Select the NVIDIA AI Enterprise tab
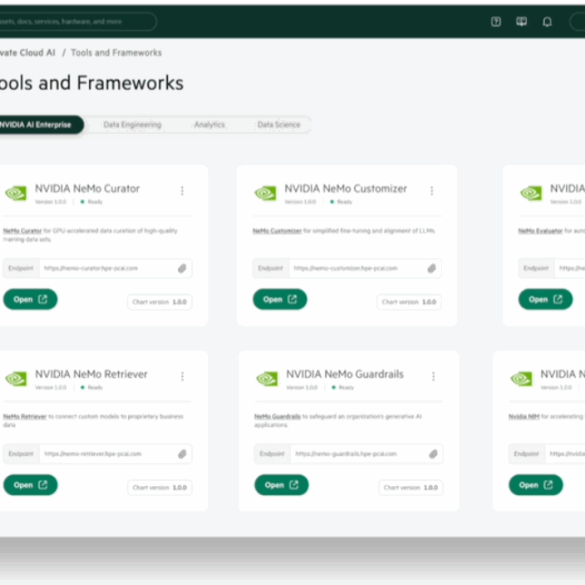585x585 pixels. 41,125
